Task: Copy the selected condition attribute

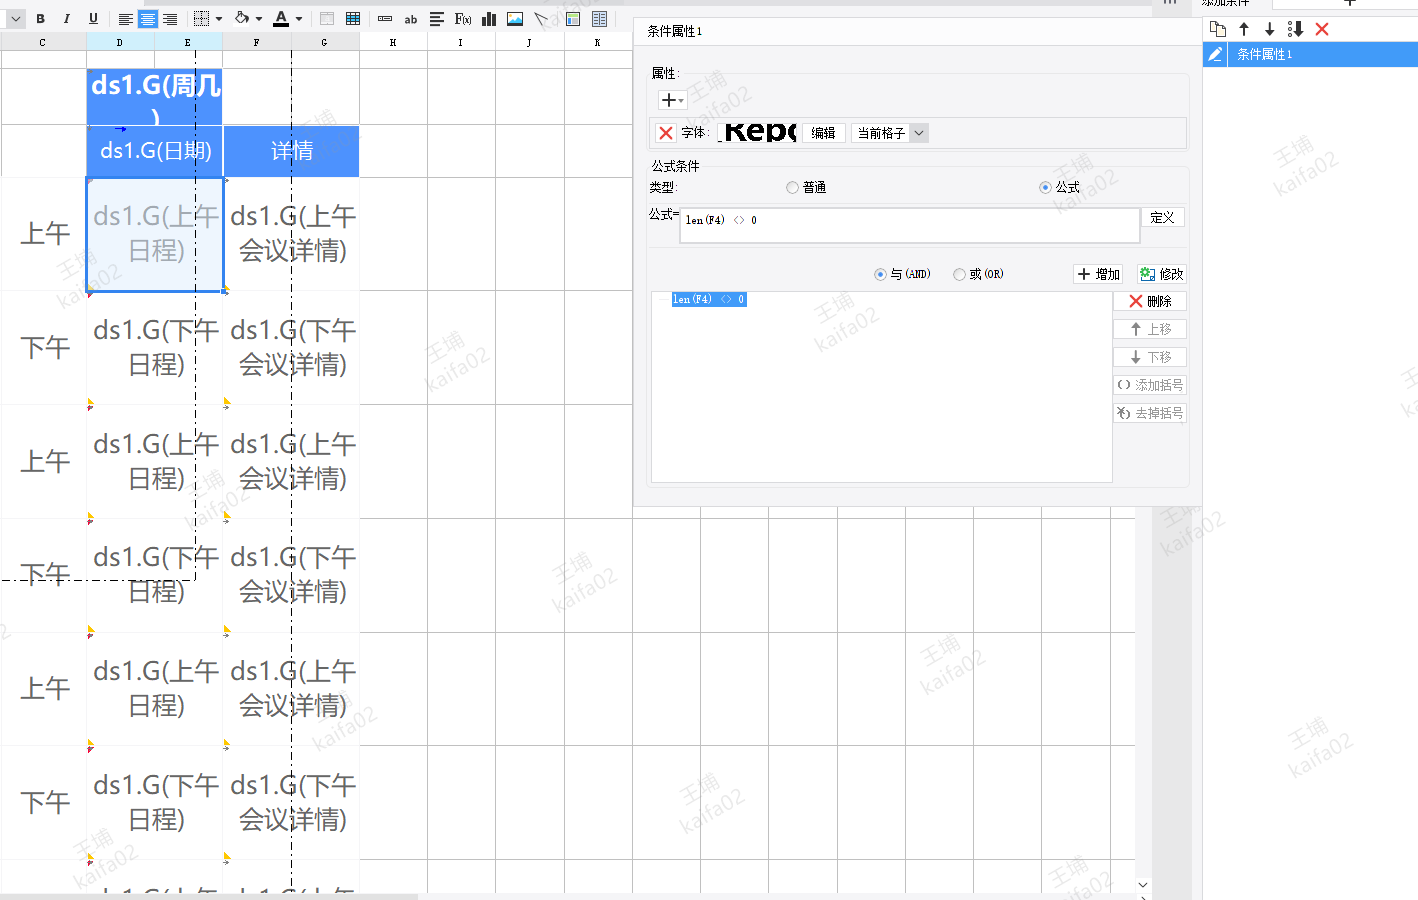Action: click(1217, 29)
